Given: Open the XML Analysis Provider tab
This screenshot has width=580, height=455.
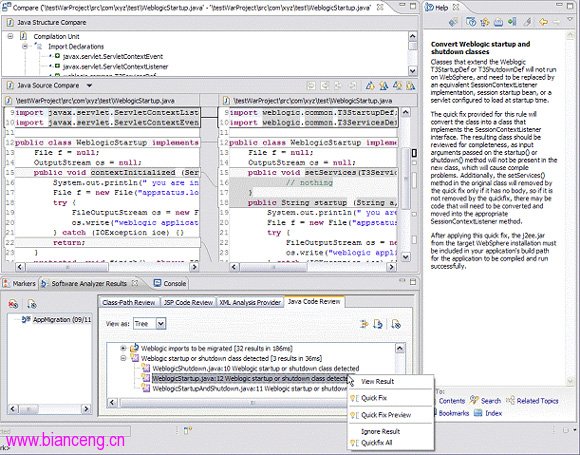Looking at the screenshot, I should 250,302.
